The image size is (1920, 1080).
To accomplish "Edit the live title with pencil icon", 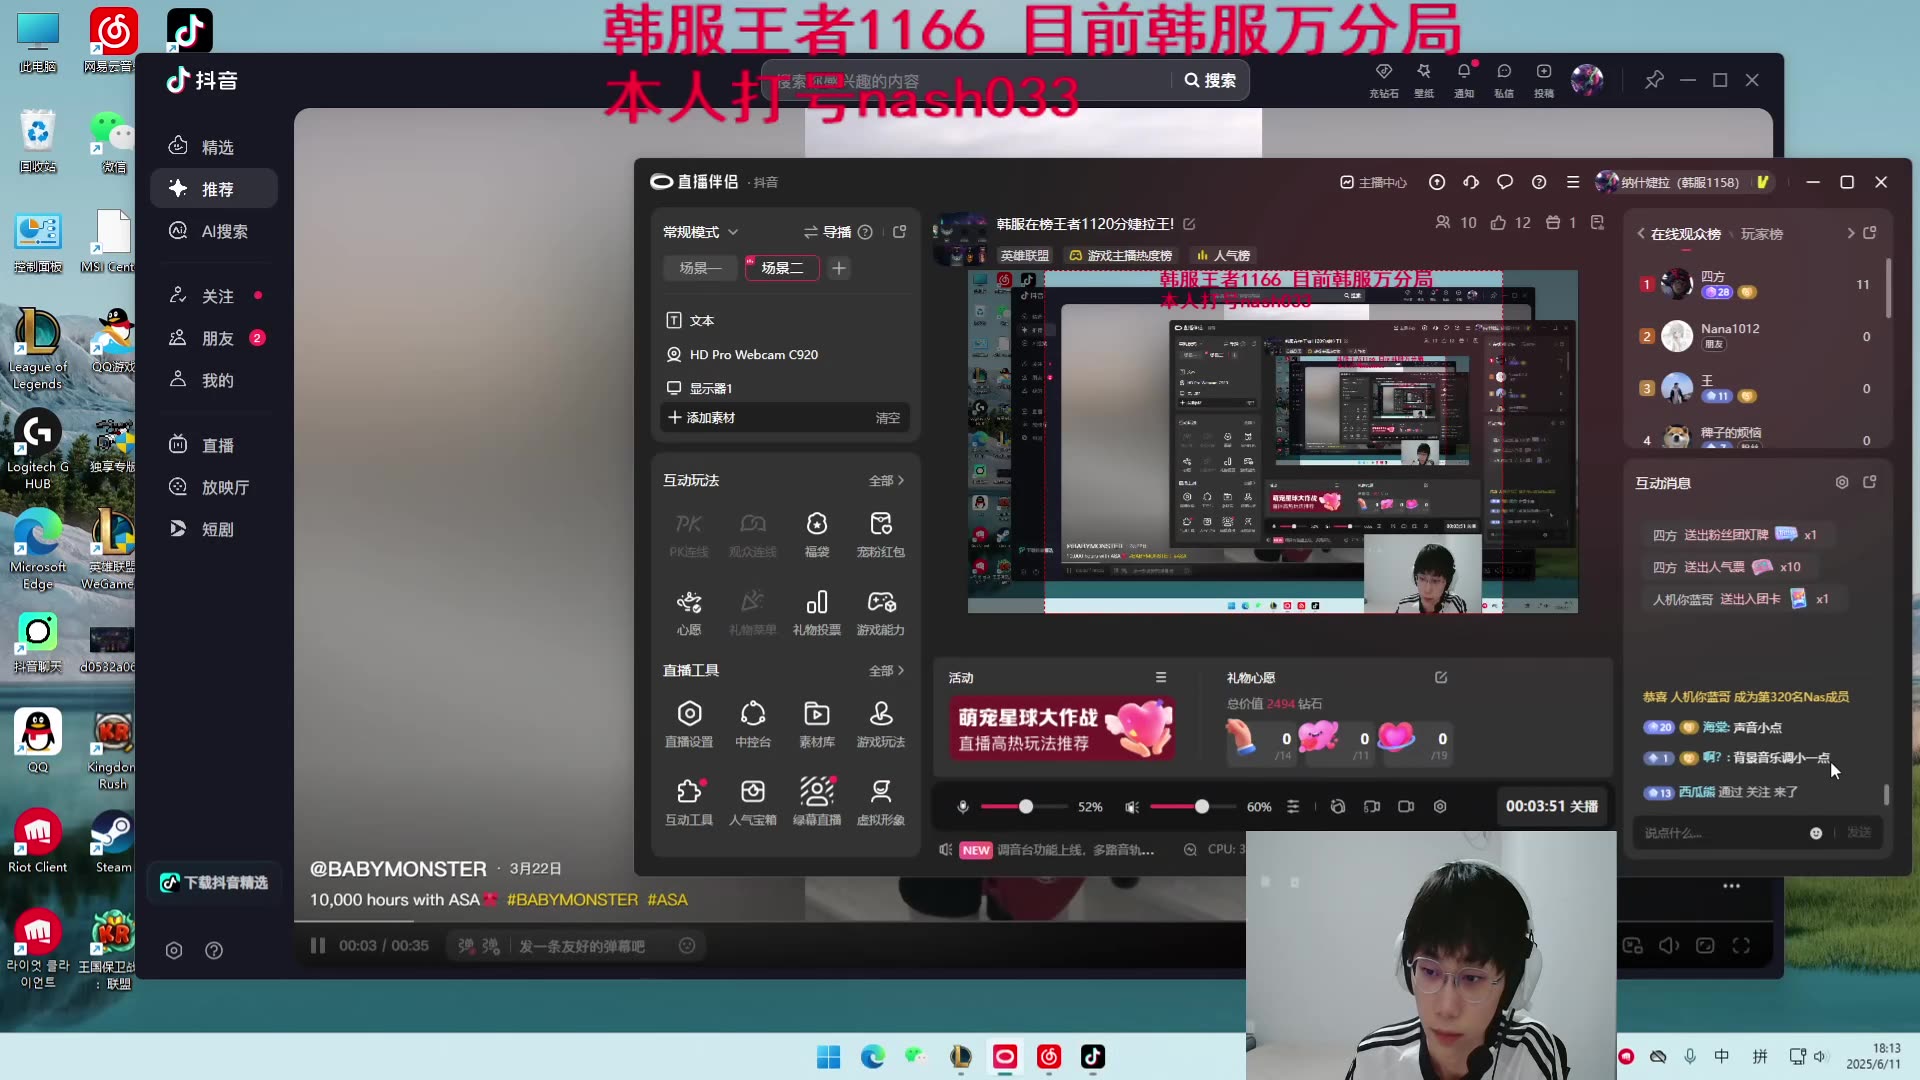I will click(x=1189, y=224).
